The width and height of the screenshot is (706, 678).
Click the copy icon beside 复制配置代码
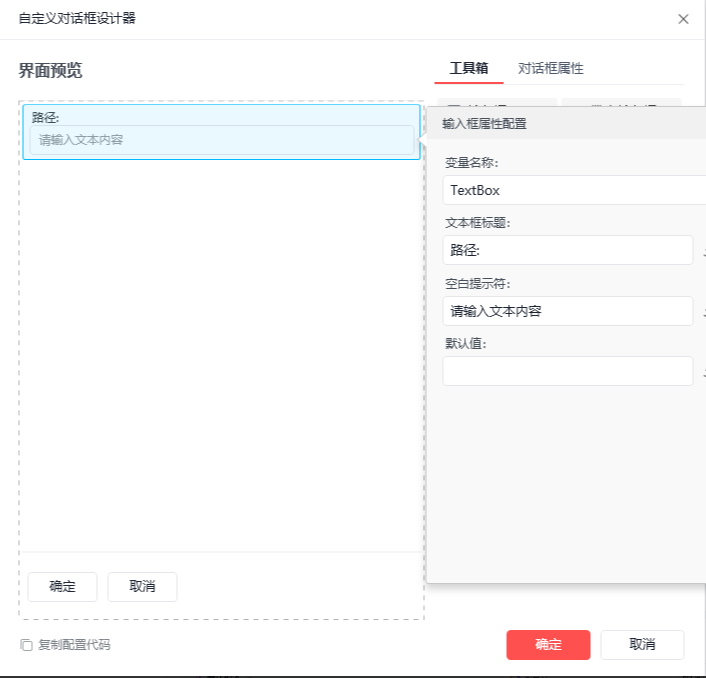(26, 645)
